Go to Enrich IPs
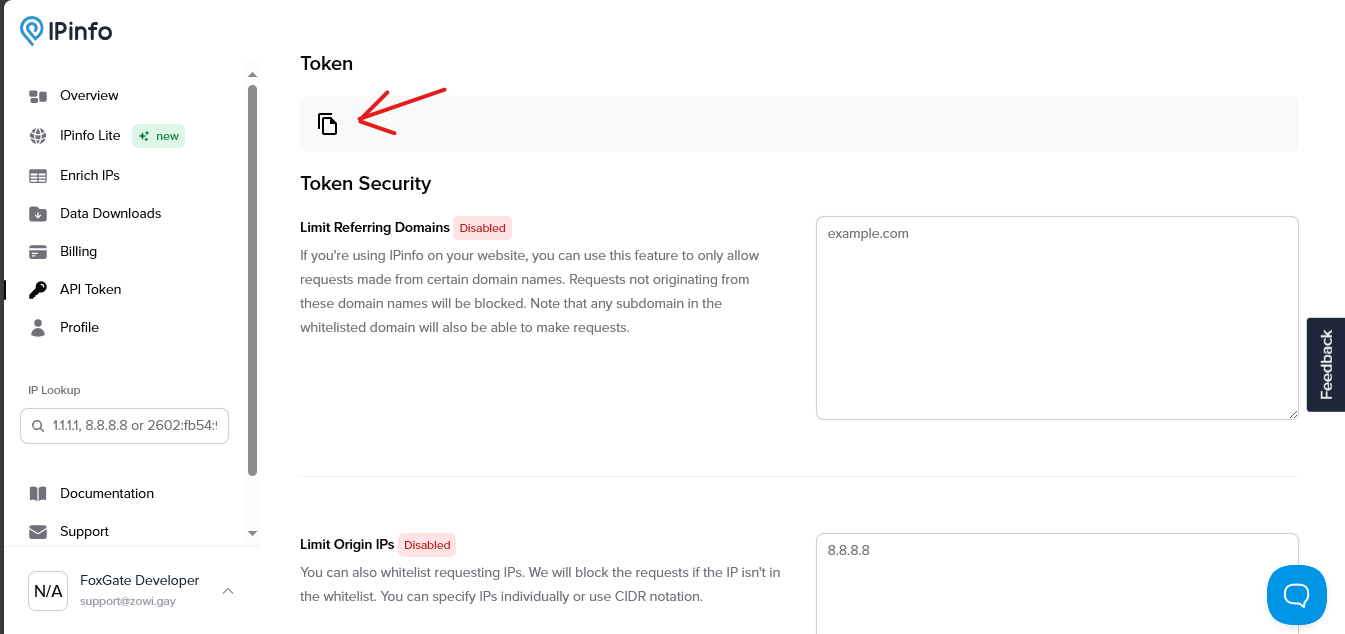The width and height of the screenshot is (1345, 634). (90, 176)
